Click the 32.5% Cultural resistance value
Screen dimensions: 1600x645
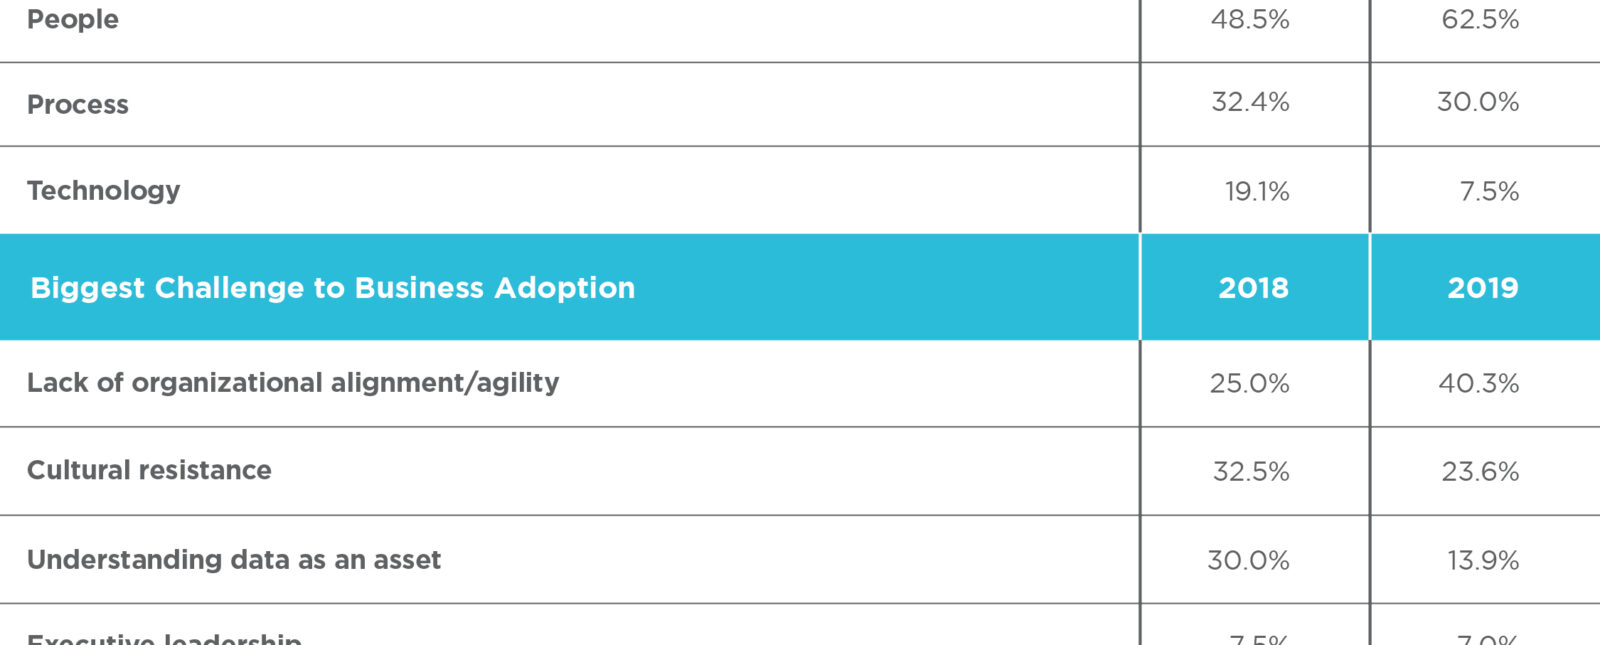[x=1251, y=471]
